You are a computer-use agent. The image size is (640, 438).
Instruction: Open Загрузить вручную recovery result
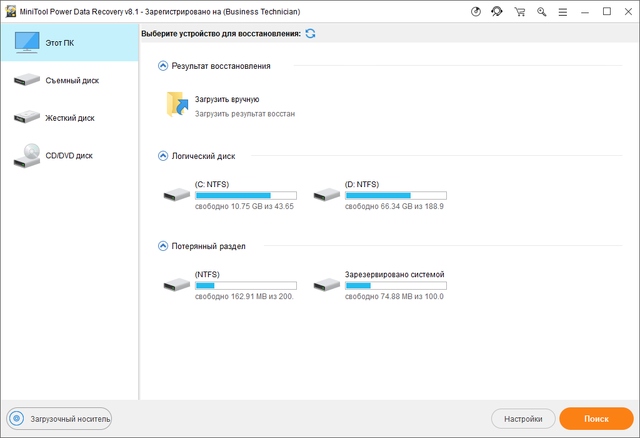coord(227,99)
